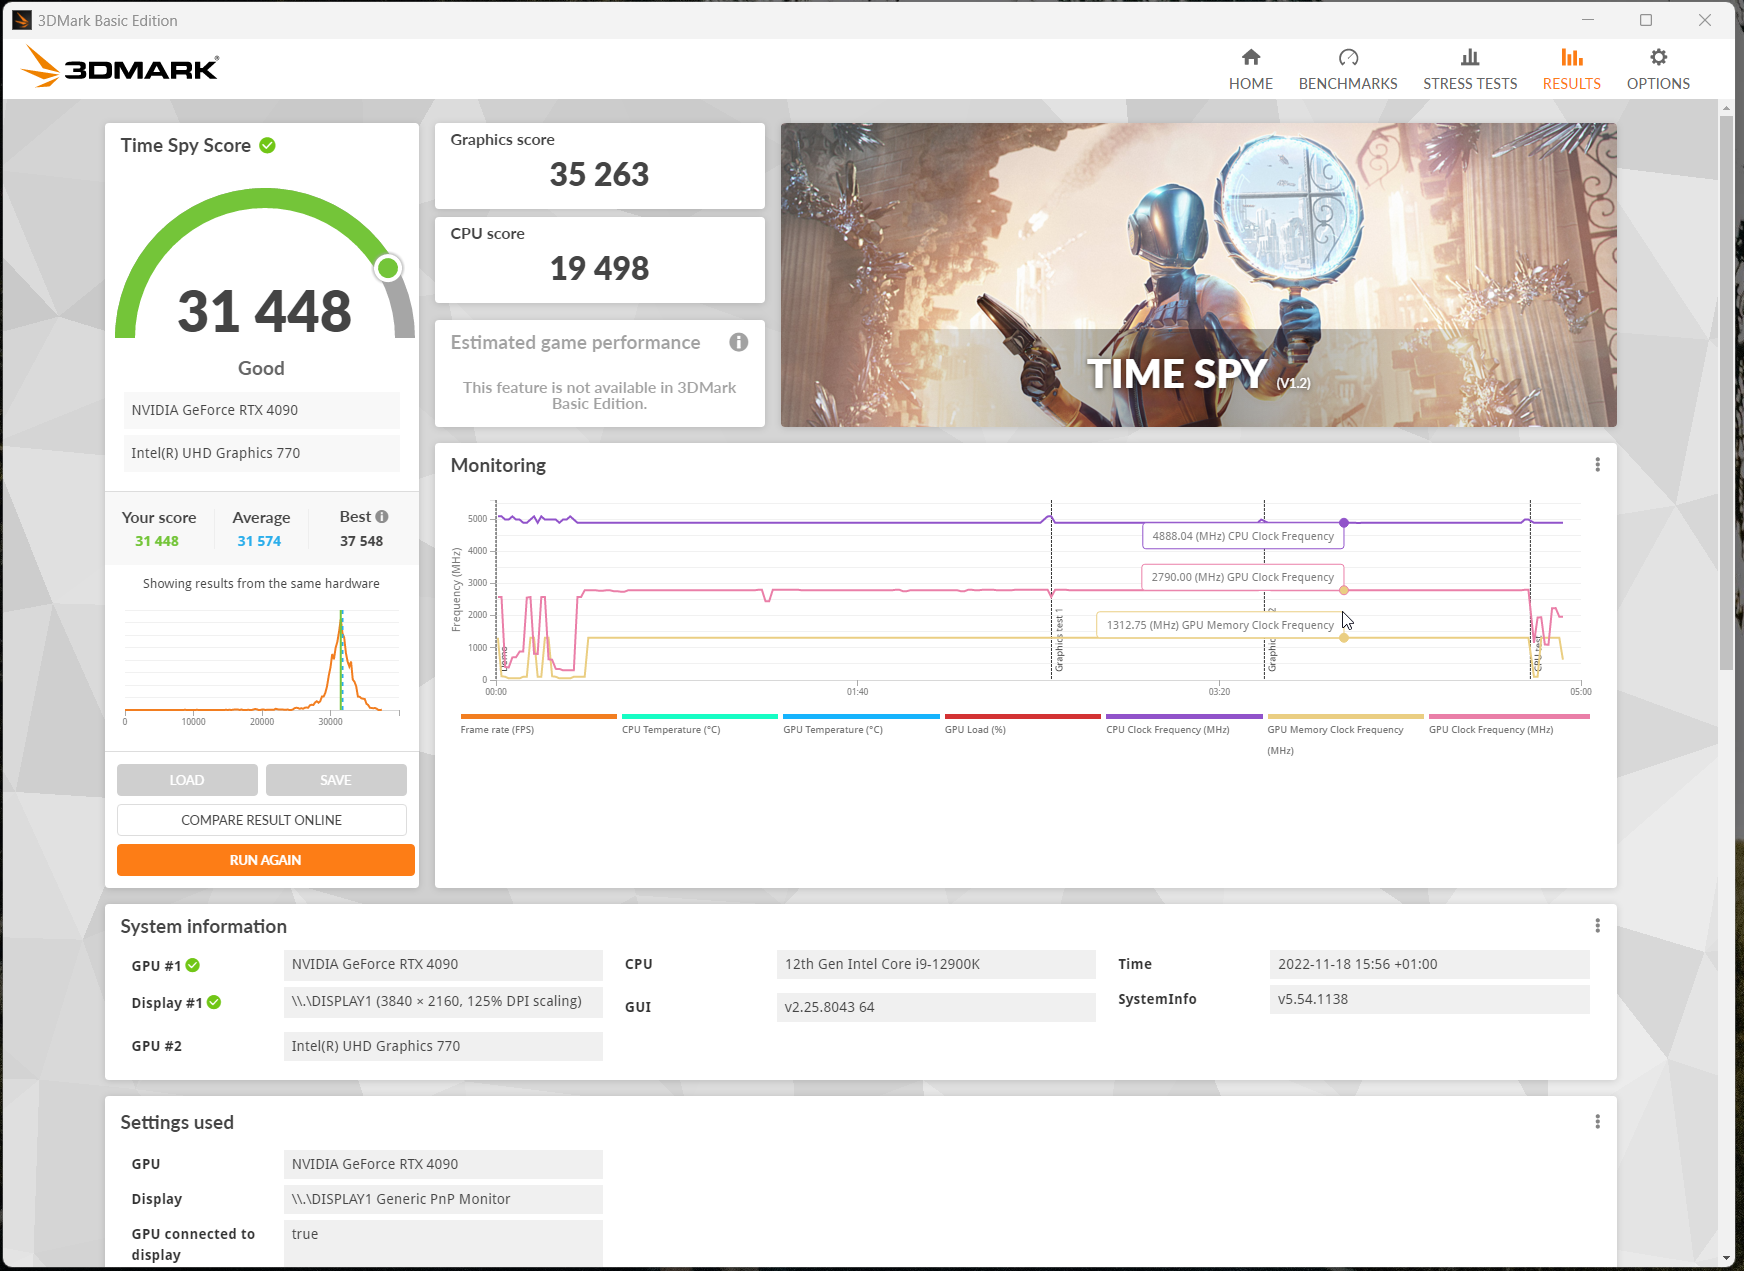Click the LOAD button

[x=187, y=780]
